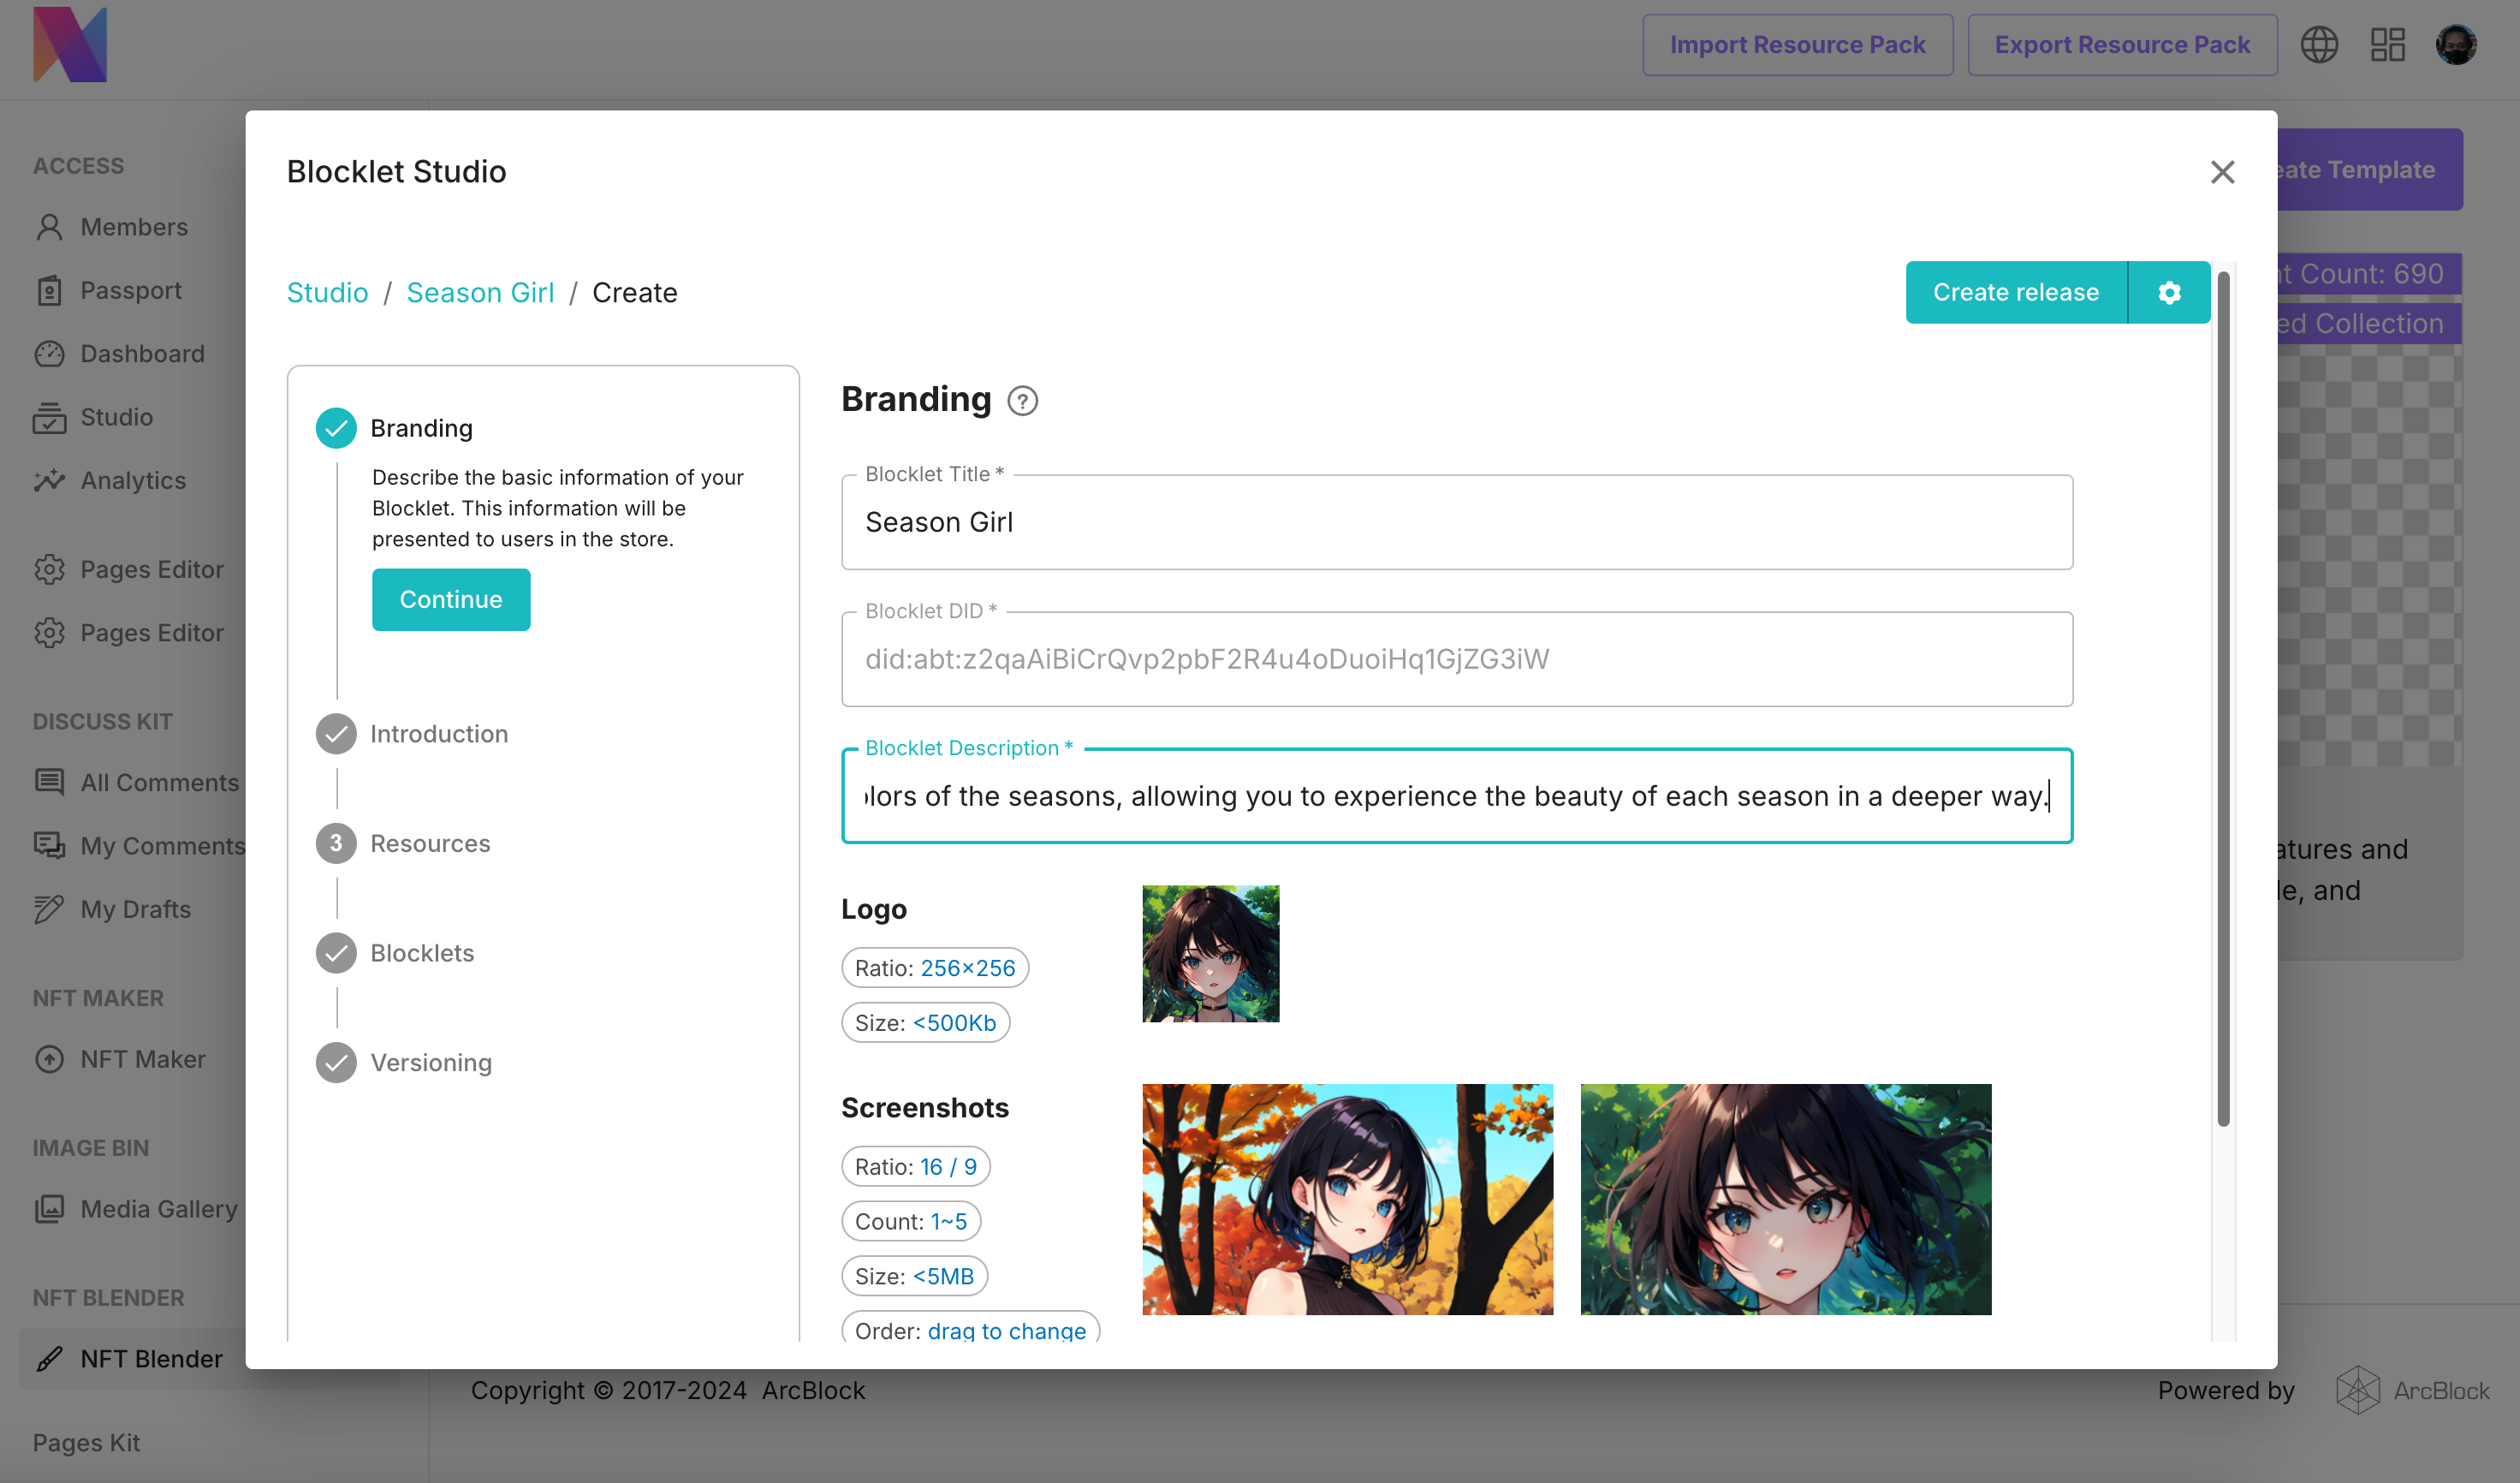Viewport: 2520px width, 1483px height.
Task: Select the autumn screenshot thumbnail
Action: 1347,1198
